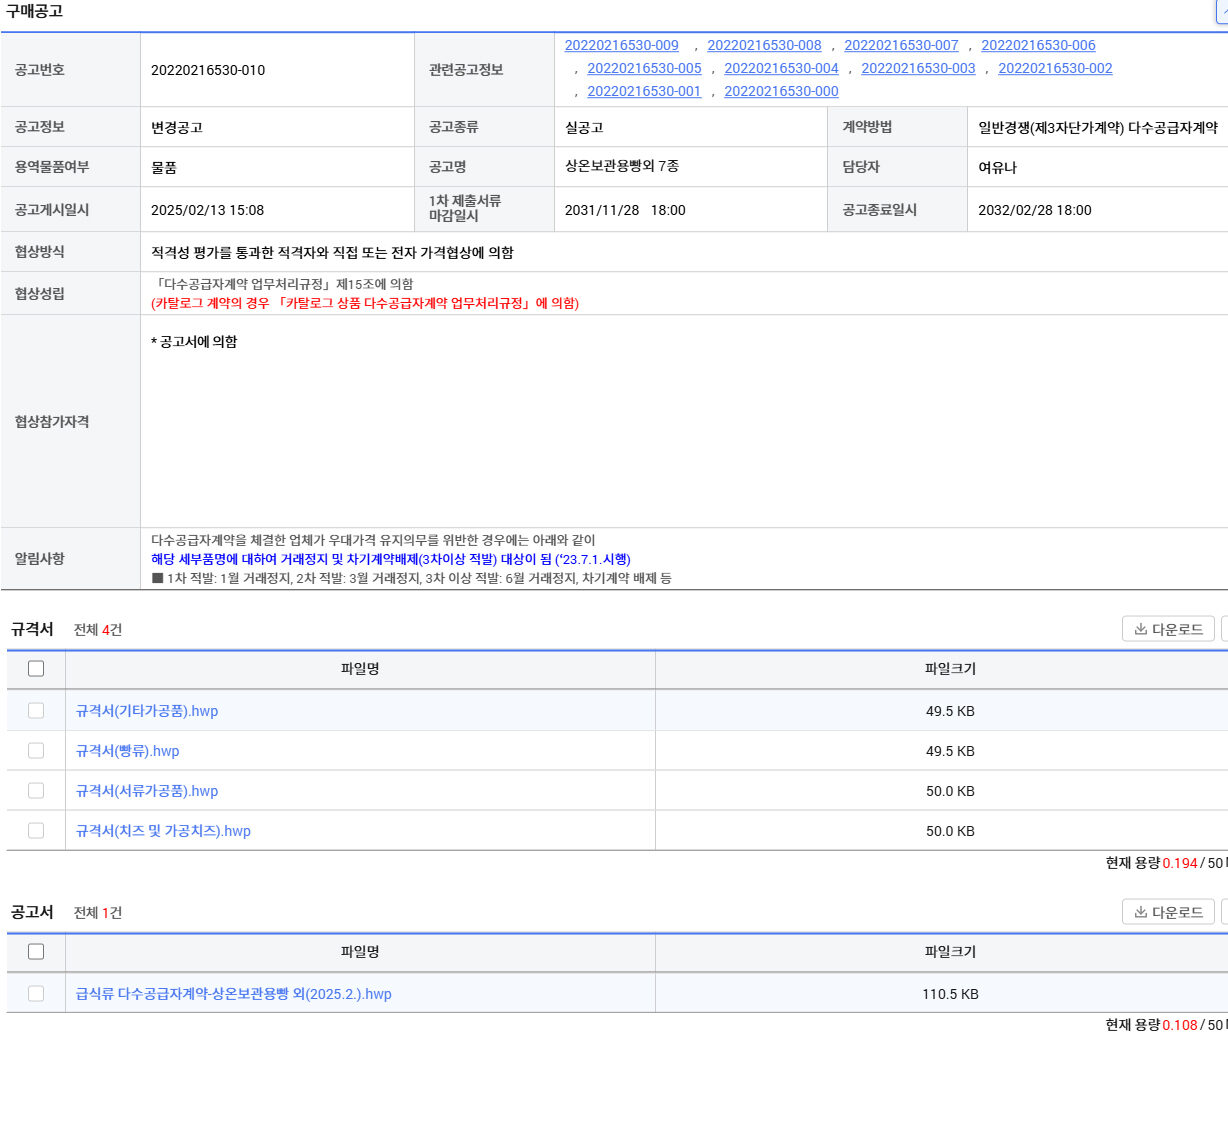This screenshot has width=1228, height=1134.
Task: Open file 규격서(빵류).hwp
Action: tap(128, 751)
